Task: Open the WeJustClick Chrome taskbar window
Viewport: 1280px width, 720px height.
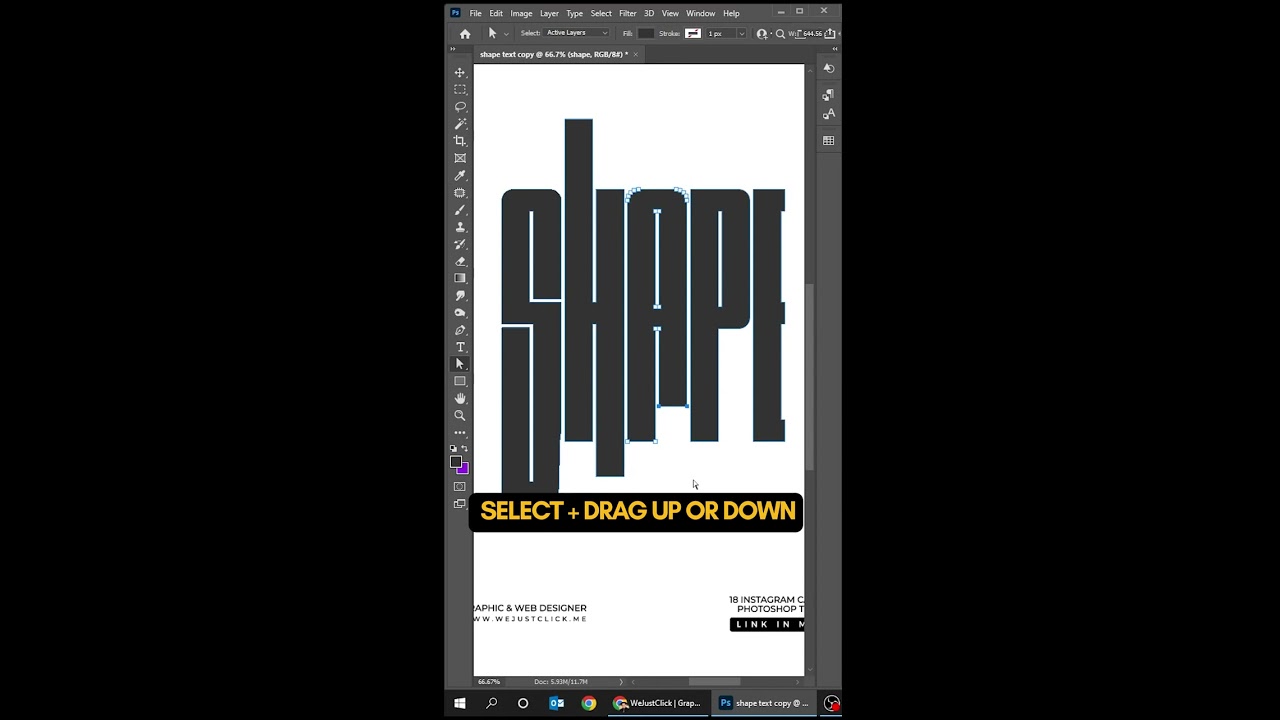Action: pos(657,703)
